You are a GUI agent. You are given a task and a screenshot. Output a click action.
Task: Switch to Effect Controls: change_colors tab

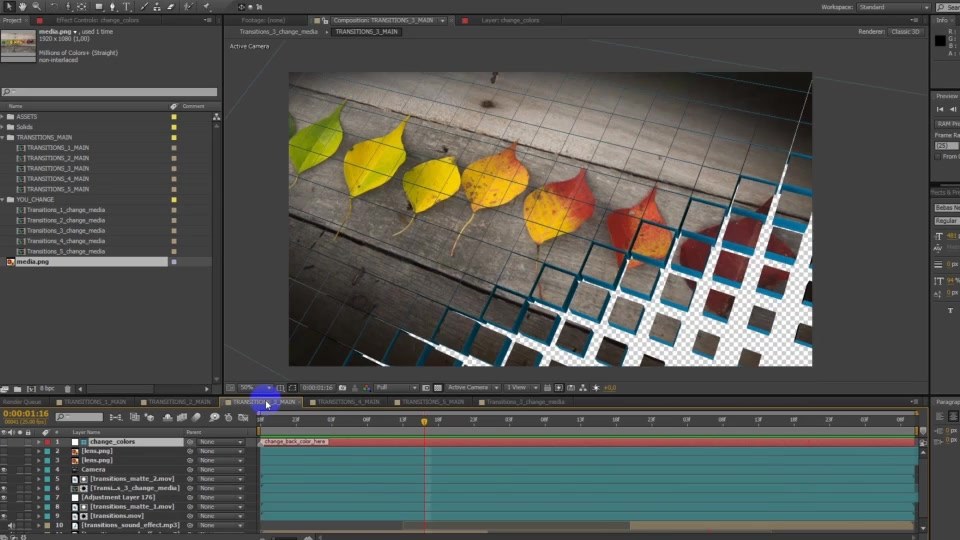pos(98,20)
